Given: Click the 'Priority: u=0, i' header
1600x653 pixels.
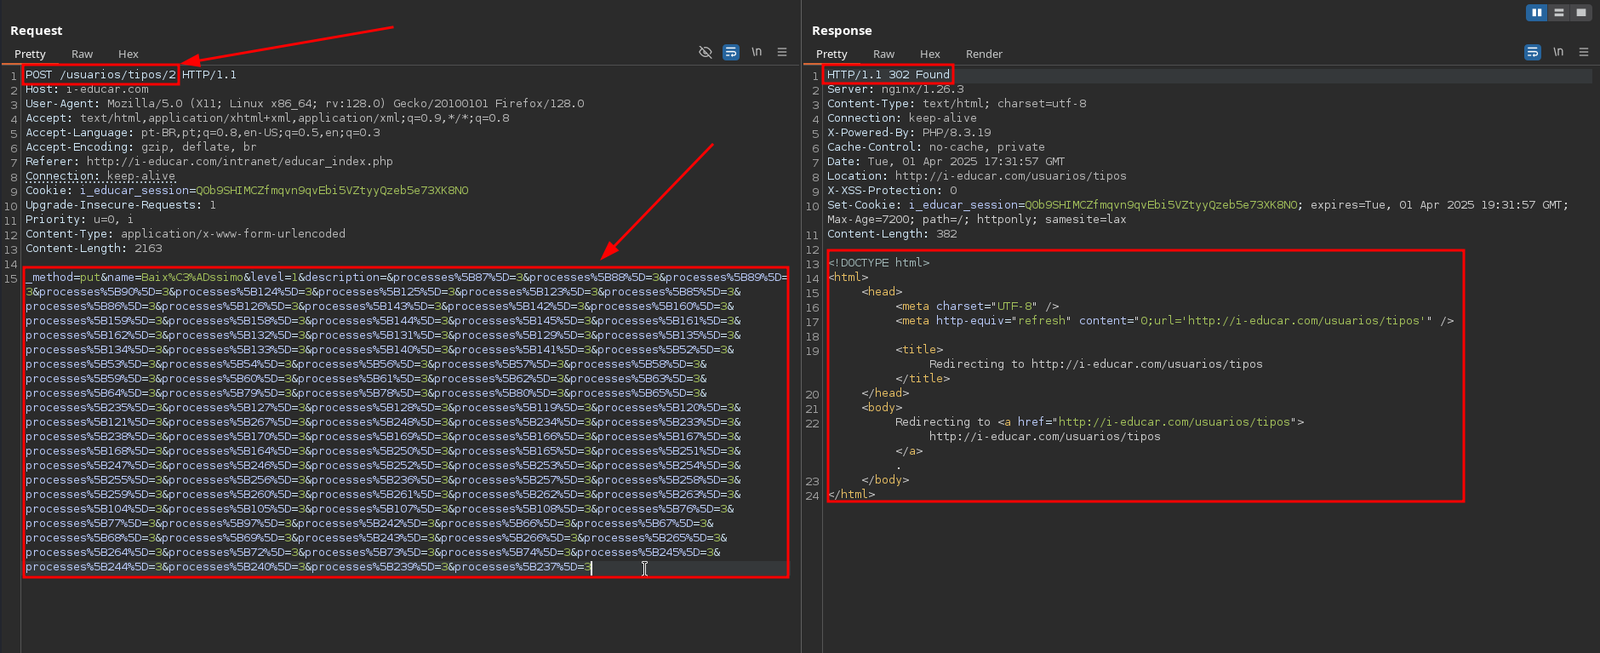Looking at the screenshot, I should coord(79,219).
